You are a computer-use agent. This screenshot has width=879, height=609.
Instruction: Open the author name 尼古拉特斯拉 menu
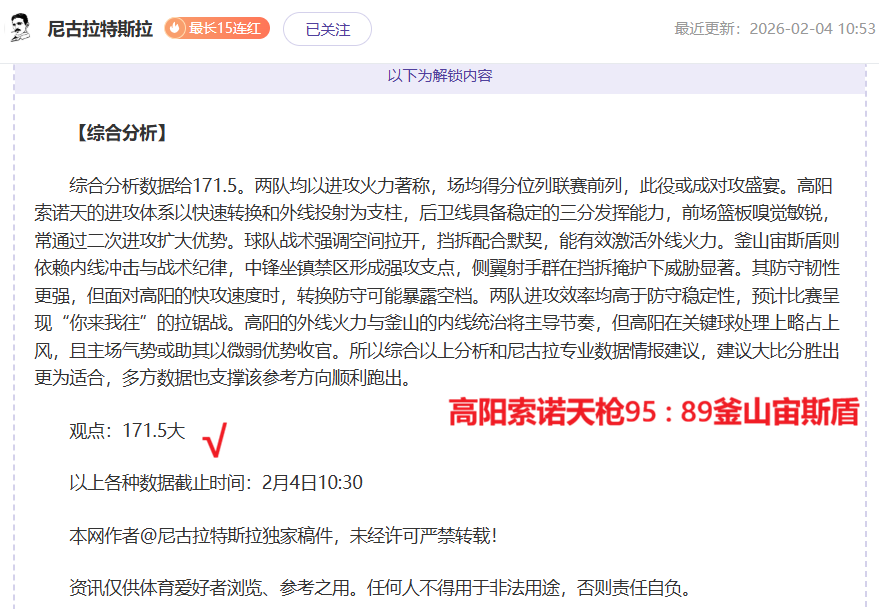point(98,29)
